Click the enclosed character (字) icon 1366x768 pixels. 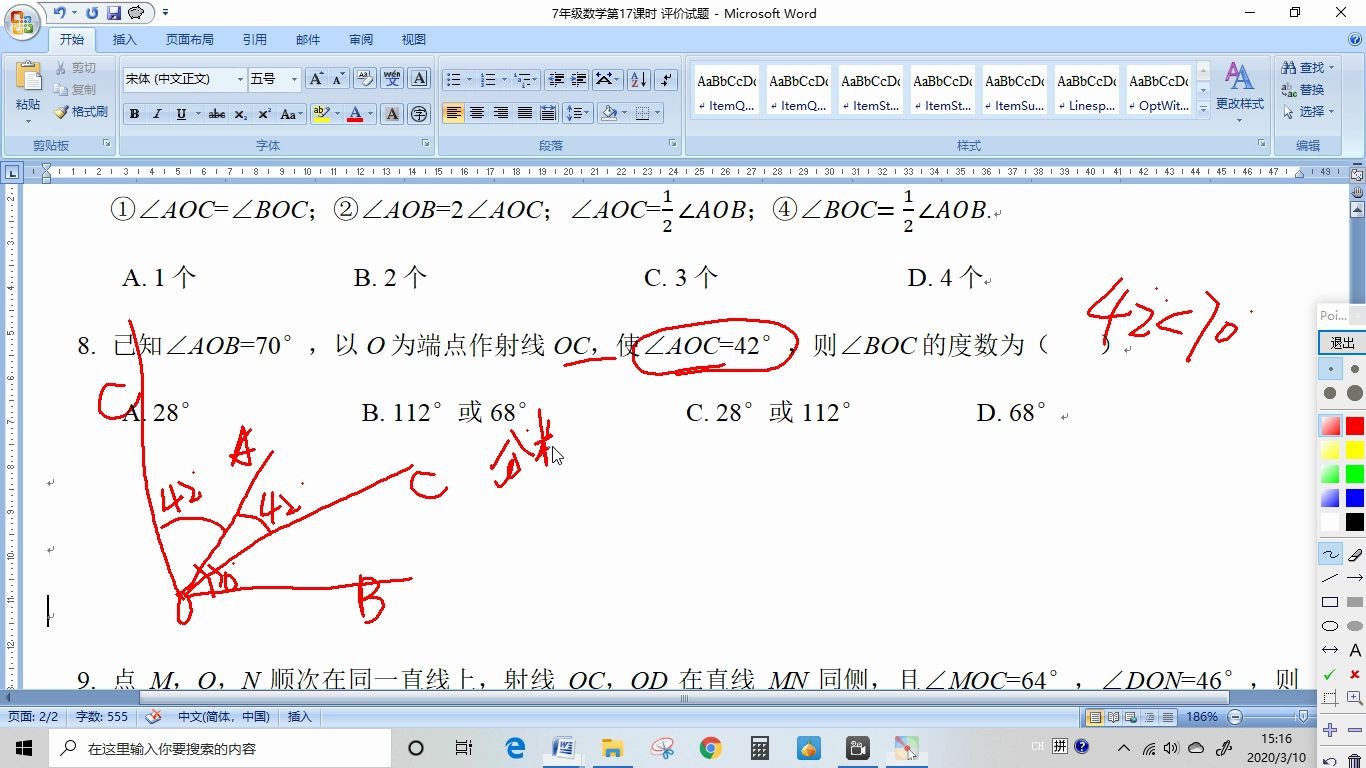pyautogui.click(x=419, y=114)
